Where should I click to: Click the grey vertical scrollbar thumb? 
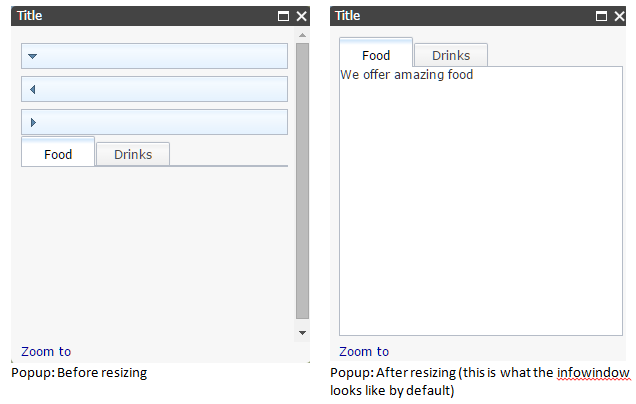click(x=302, y=180)
